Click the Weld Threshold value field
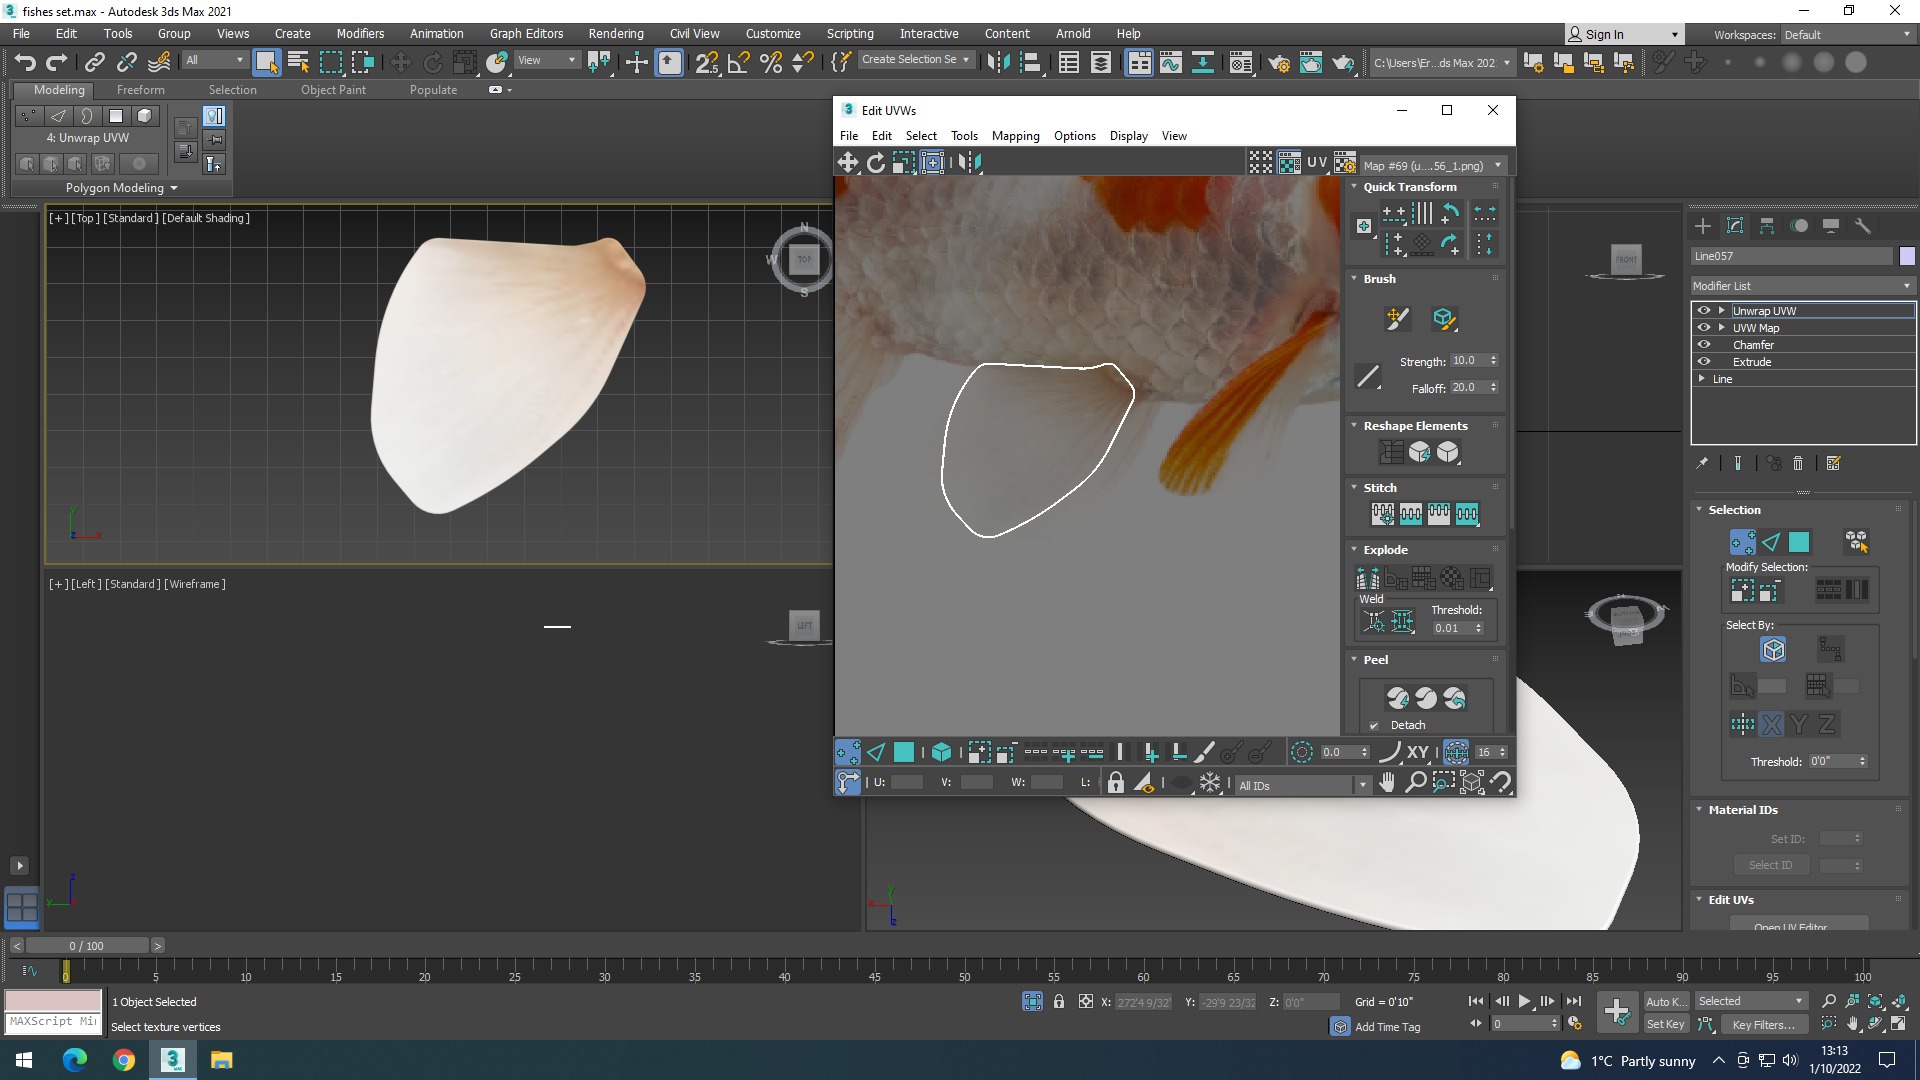The width and height of the screenshot is (1920, 1080). coord(1452,628)
